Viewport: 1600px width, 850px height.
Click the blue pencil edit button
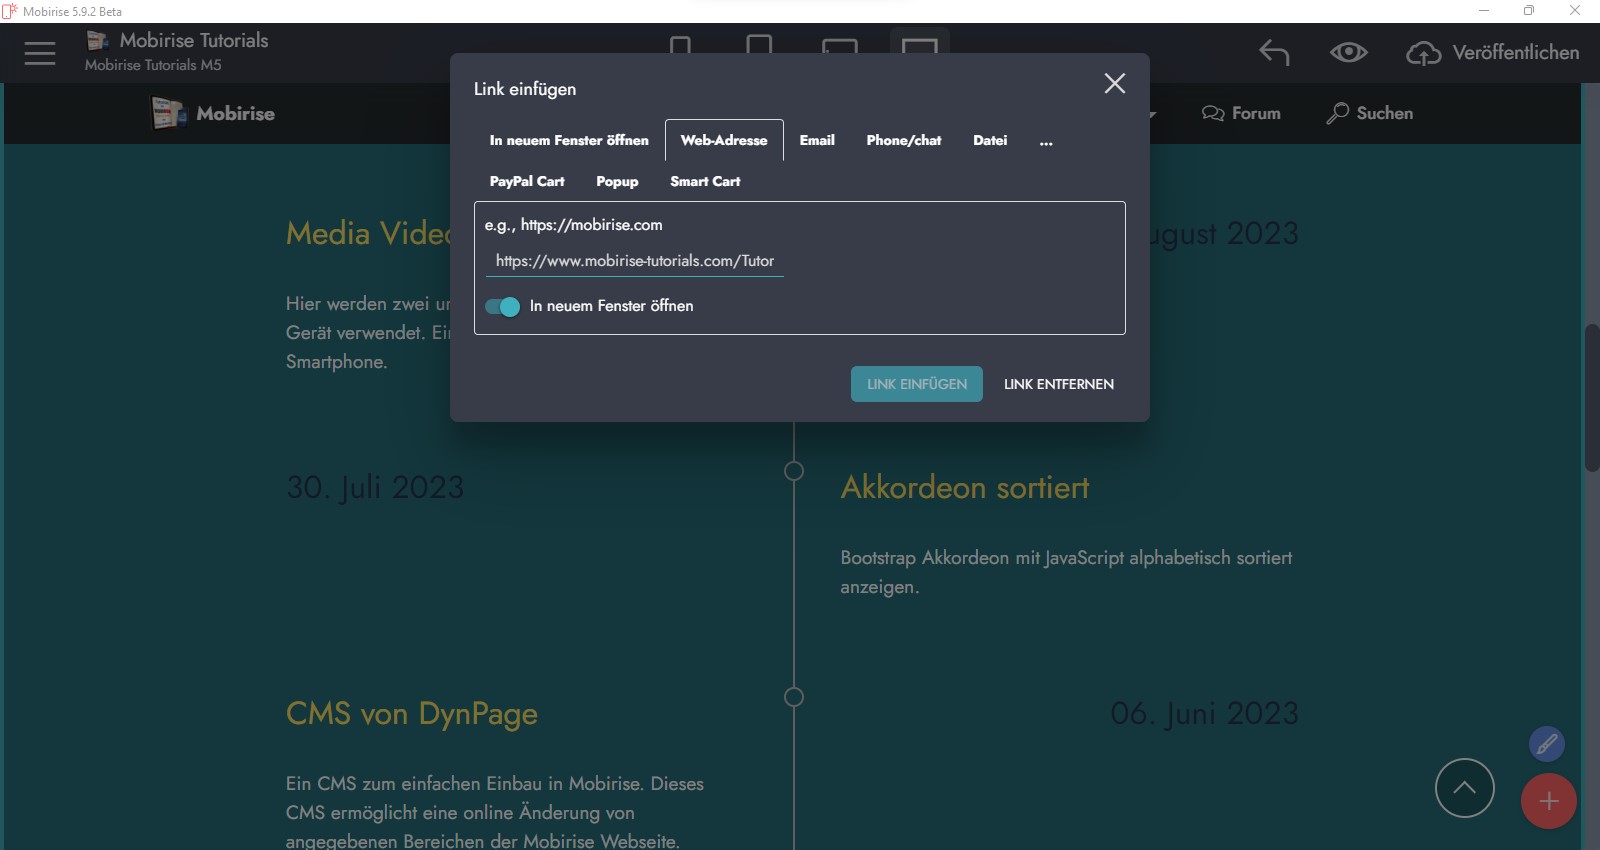click(x=1546, y=744)
